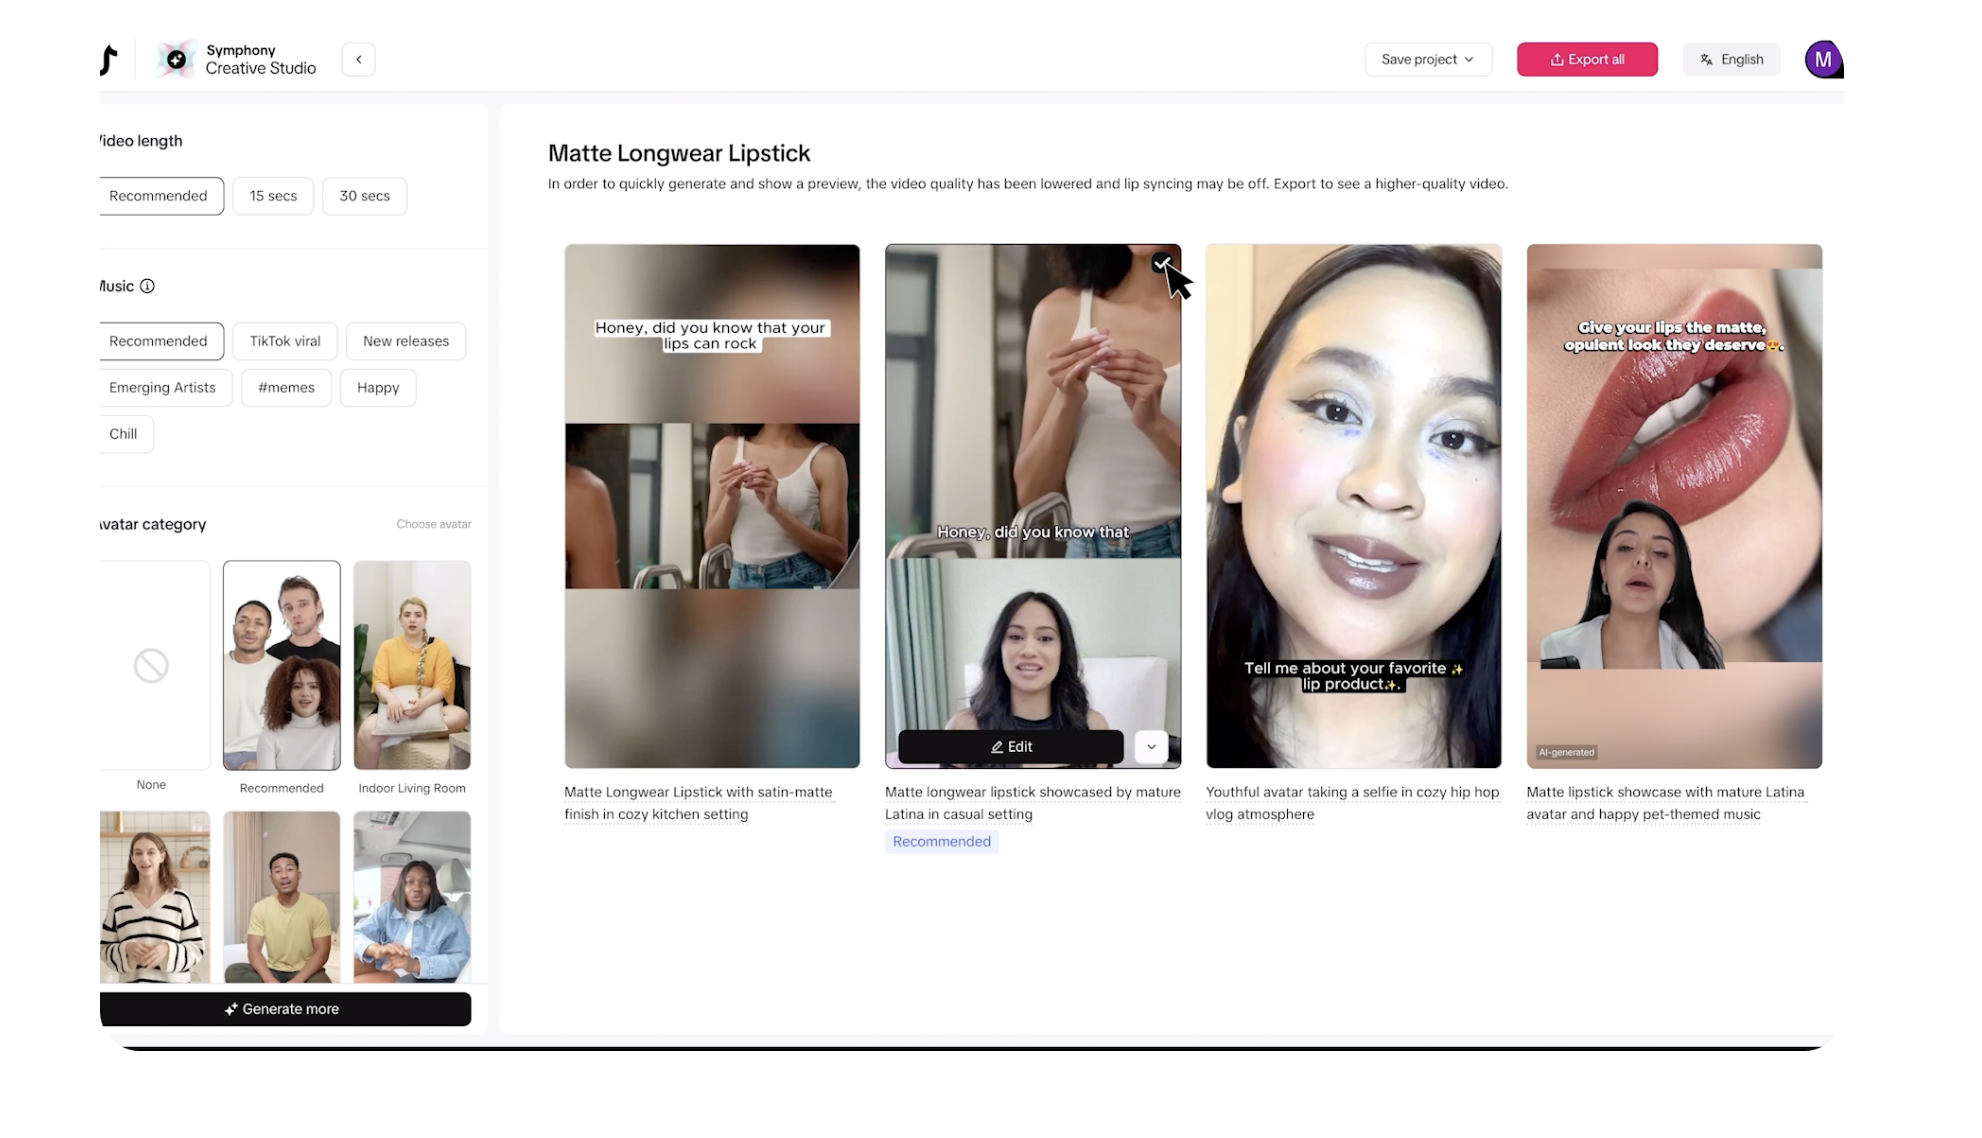The height and width of the screenshot is (1138, 1982).
Task: Open the Save project dropdown
Action: pyautogui.click(x=1427, y=60)
